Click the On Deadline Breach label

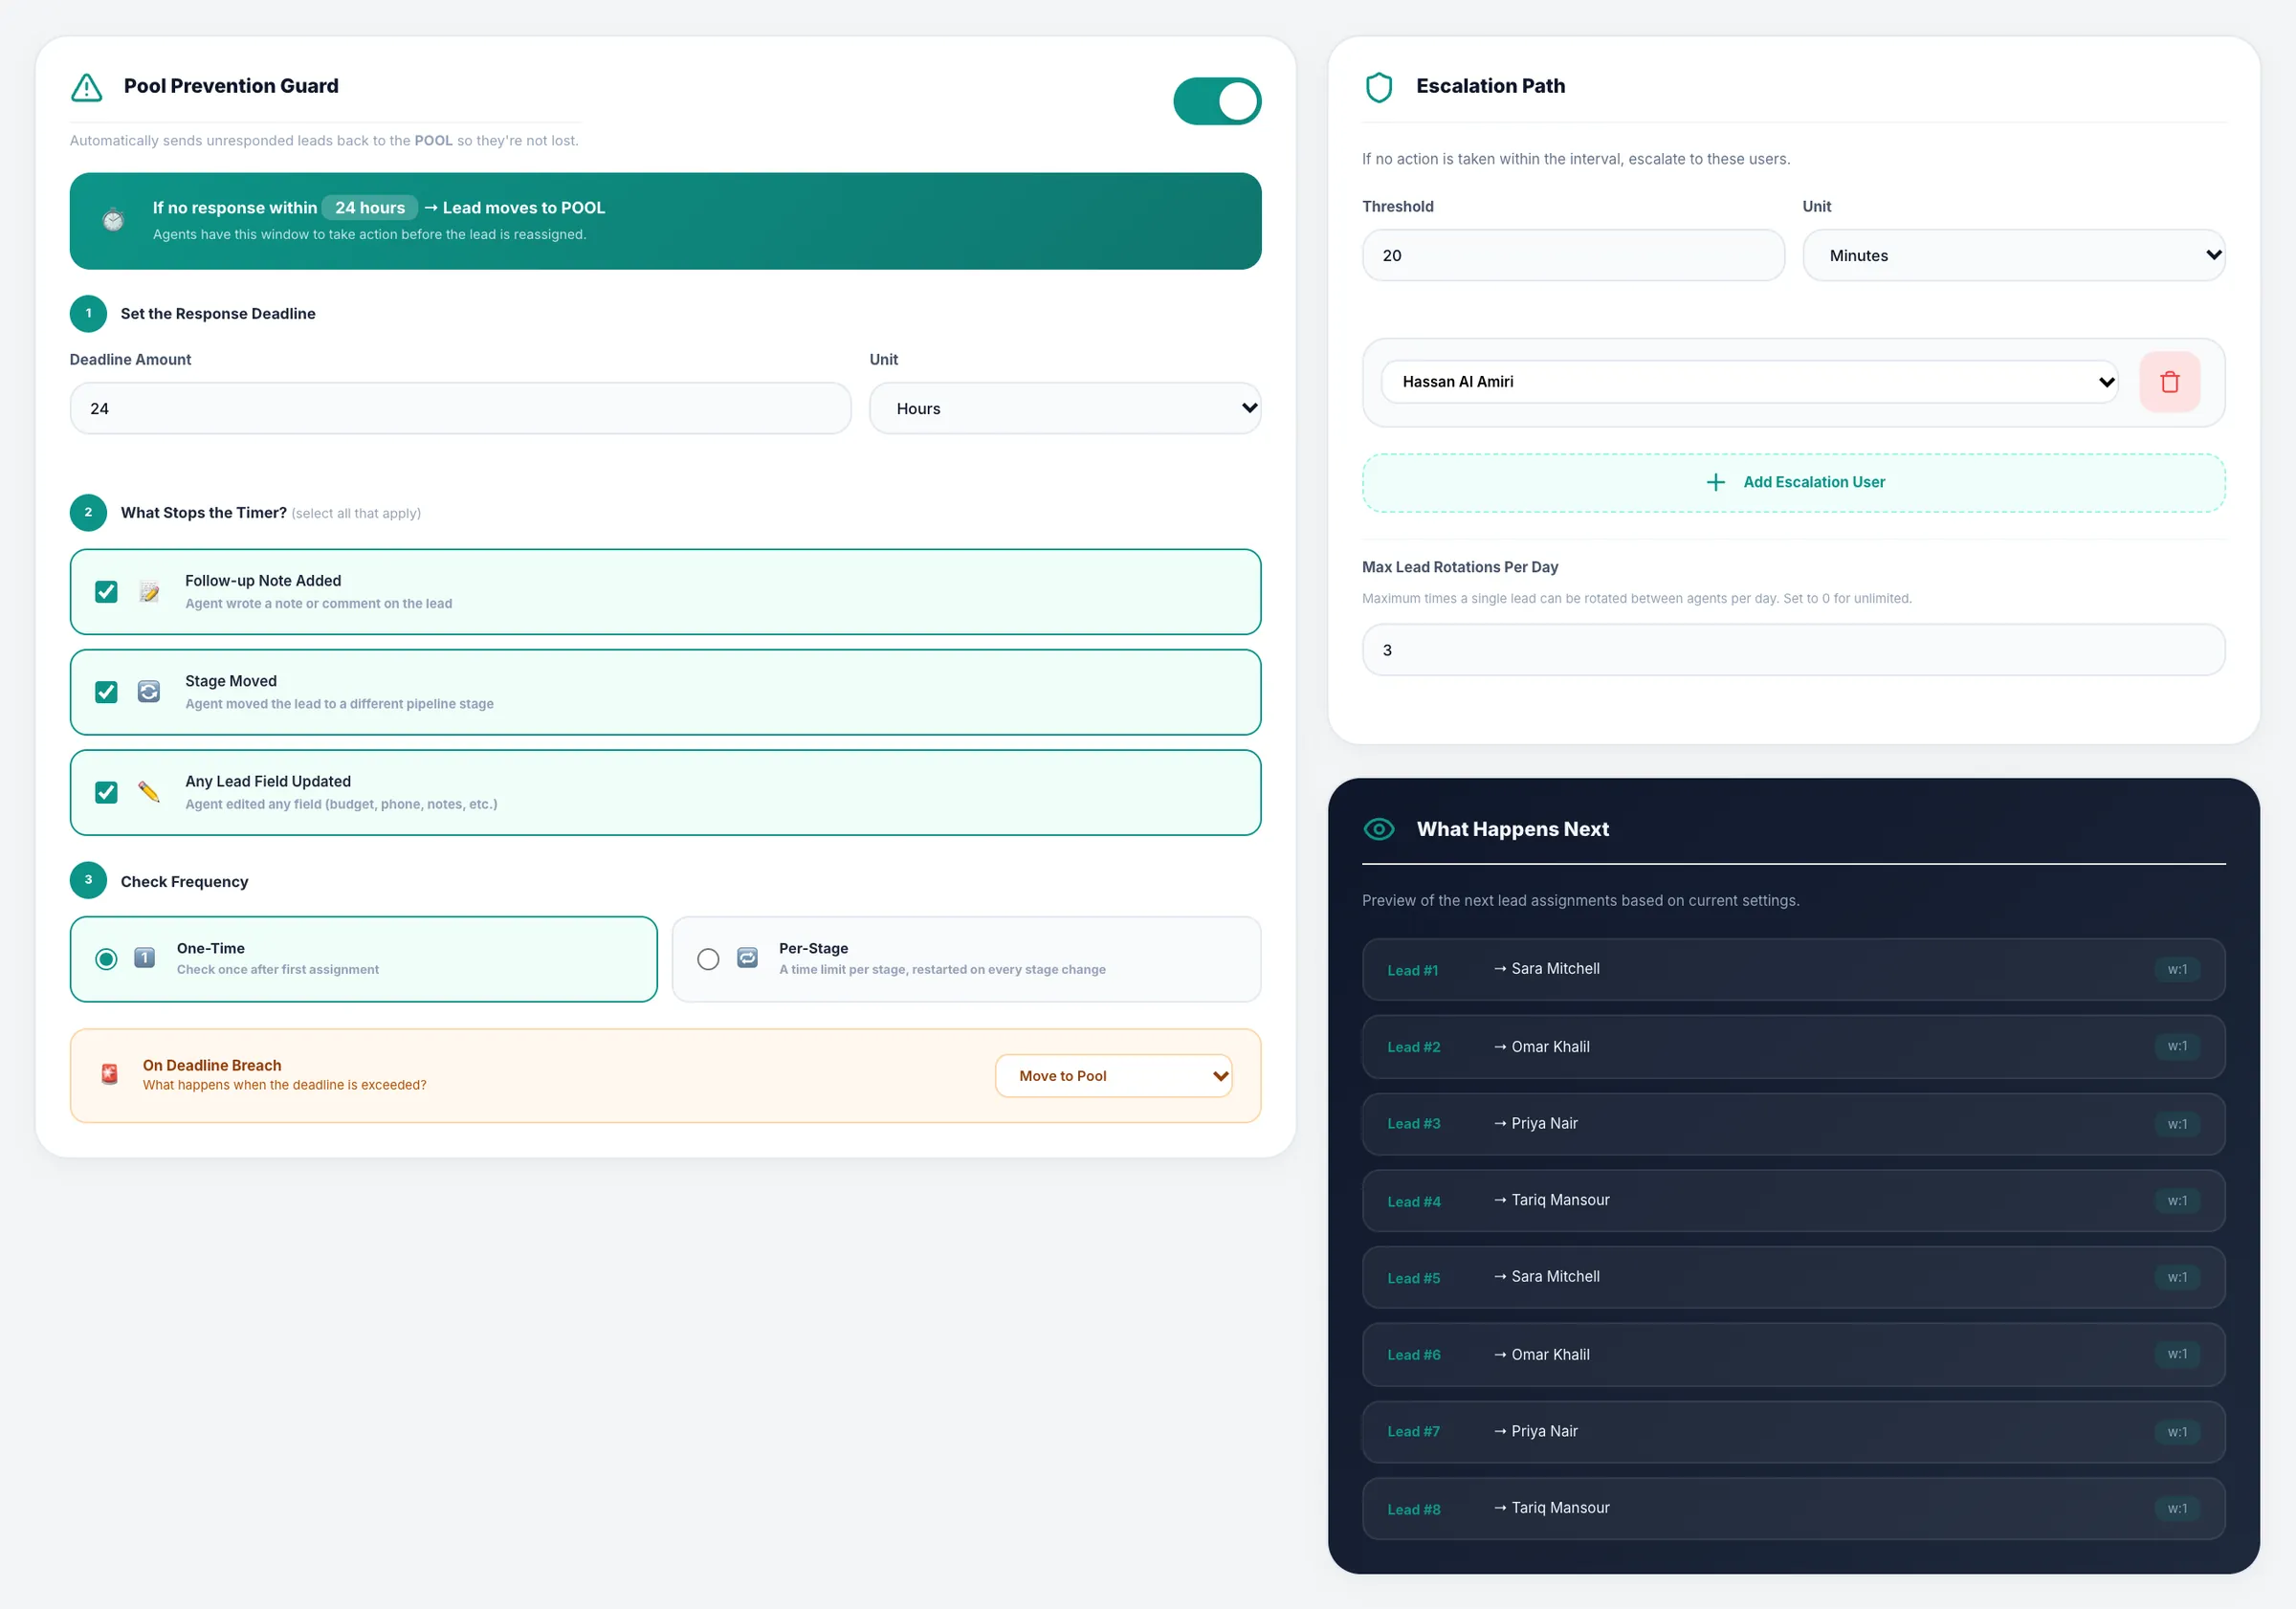tap(212, 1065)
